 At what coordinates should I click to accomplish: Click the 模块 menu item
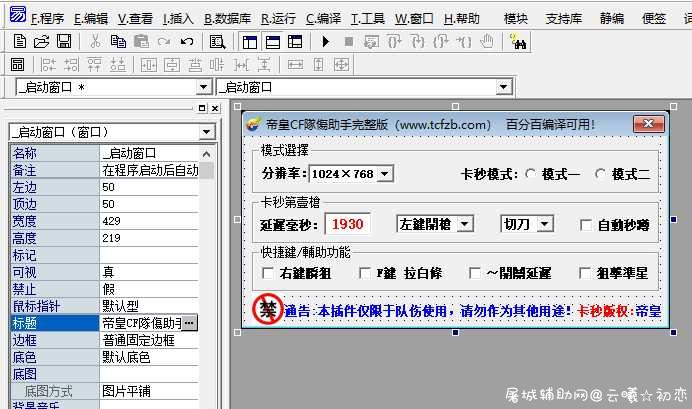pyautogui.click(x=516, y=19)
